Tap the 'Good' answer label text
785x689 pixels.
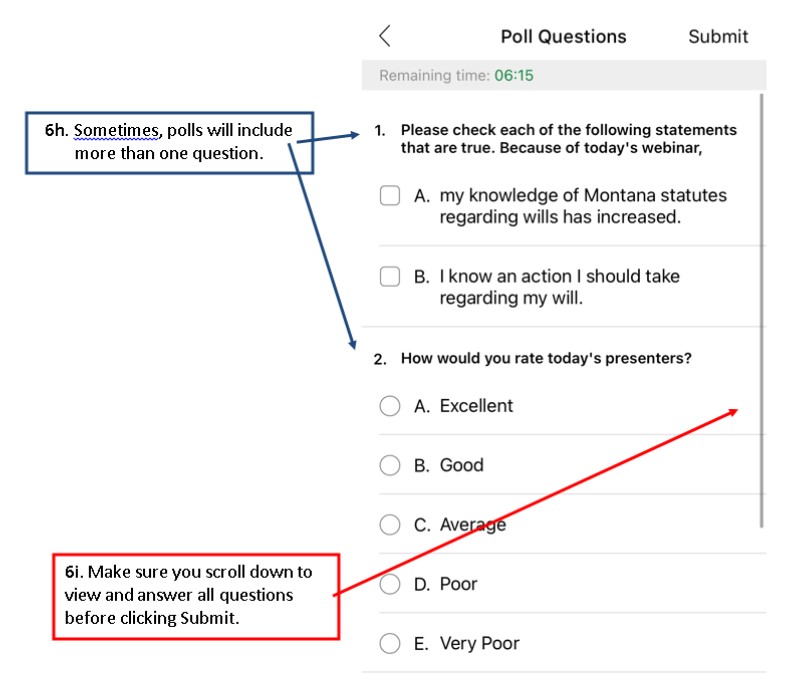pyautogui.click(x=462, y=465)
